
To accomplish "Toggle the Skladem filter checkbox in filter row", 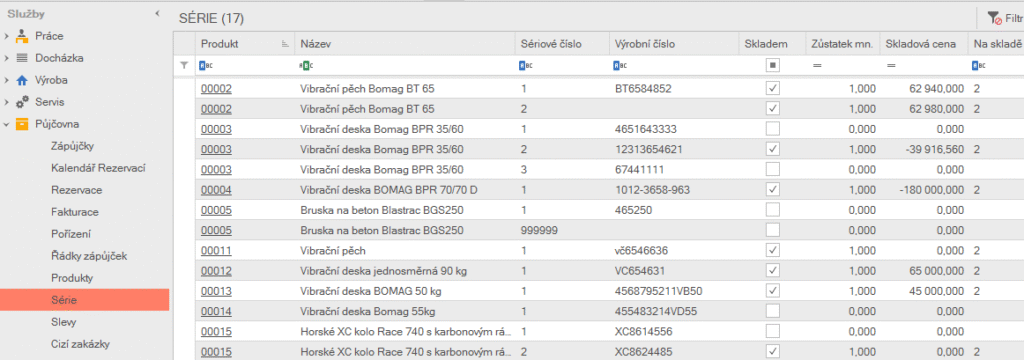I will pos(773,65).
